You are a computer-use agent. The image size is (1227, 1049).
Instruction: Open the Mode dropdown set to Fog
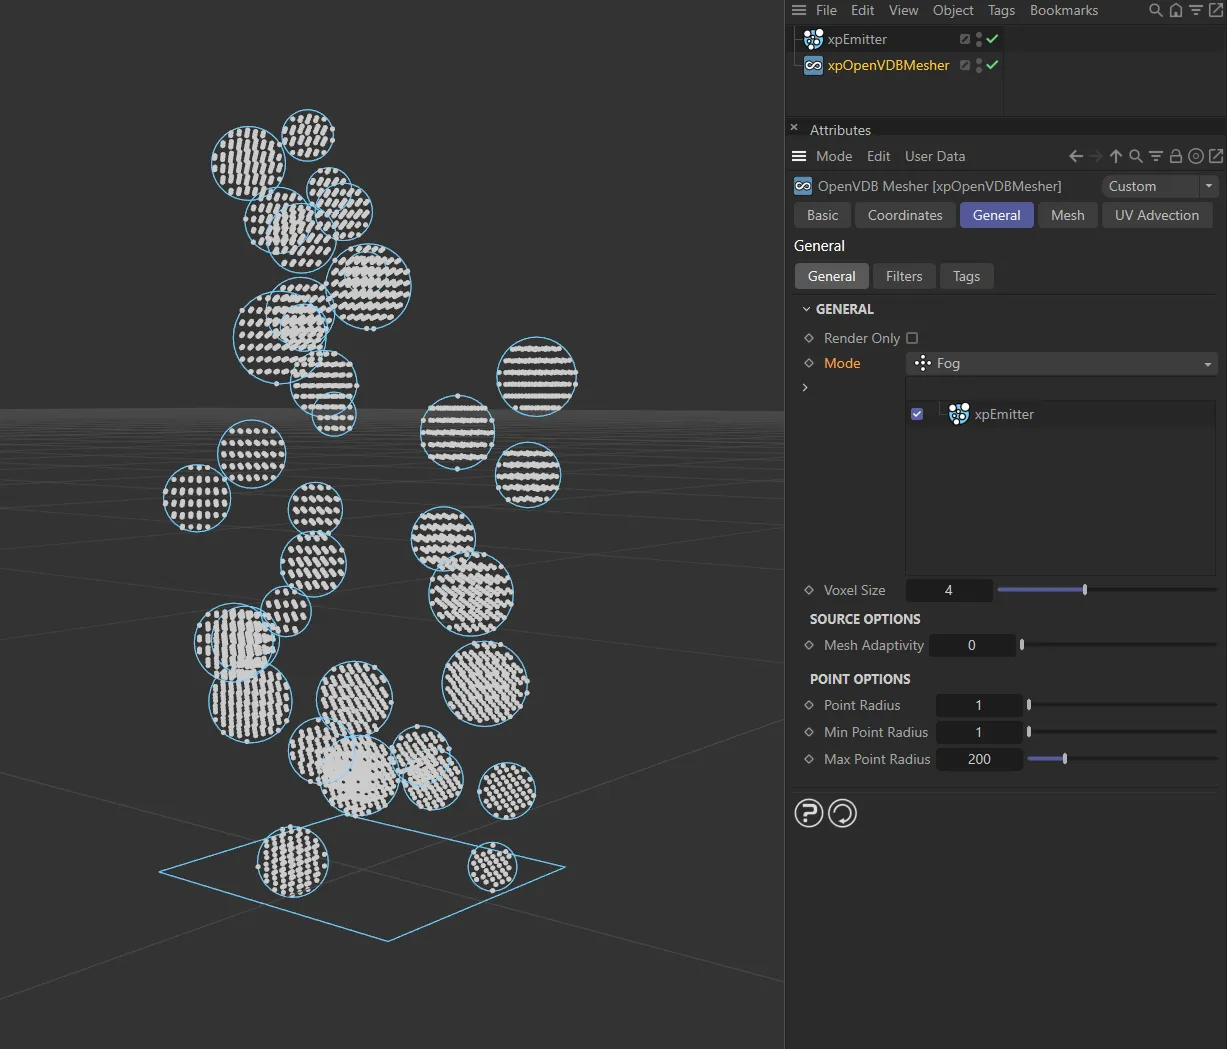click(1061, 364)
